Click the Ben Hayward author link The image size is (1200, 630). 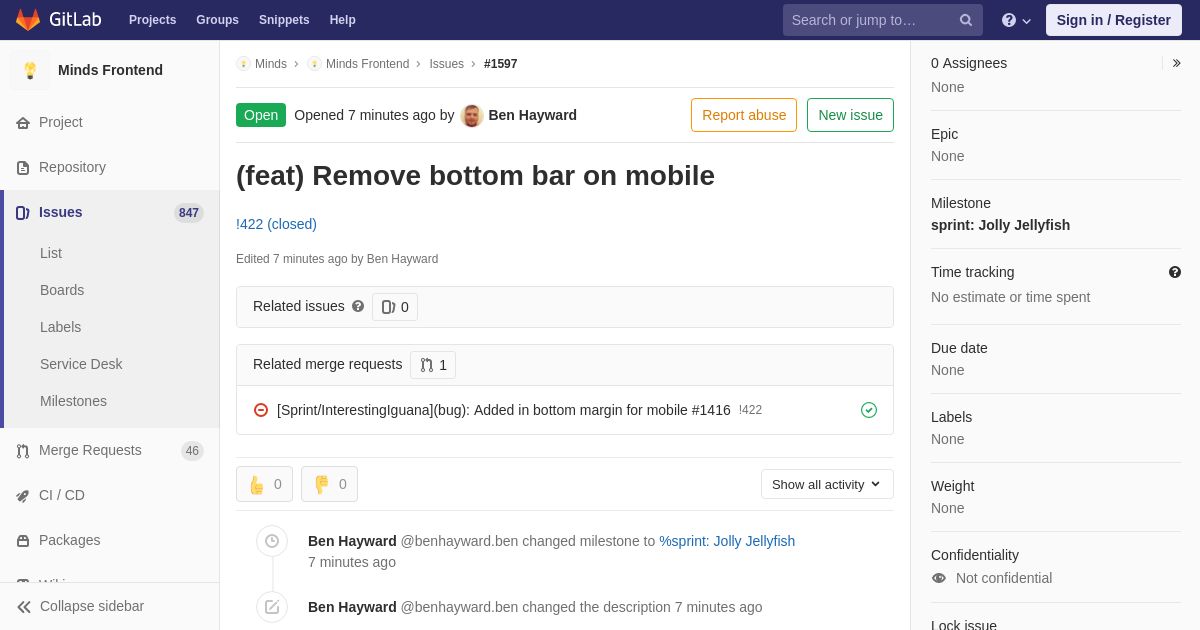532,115
